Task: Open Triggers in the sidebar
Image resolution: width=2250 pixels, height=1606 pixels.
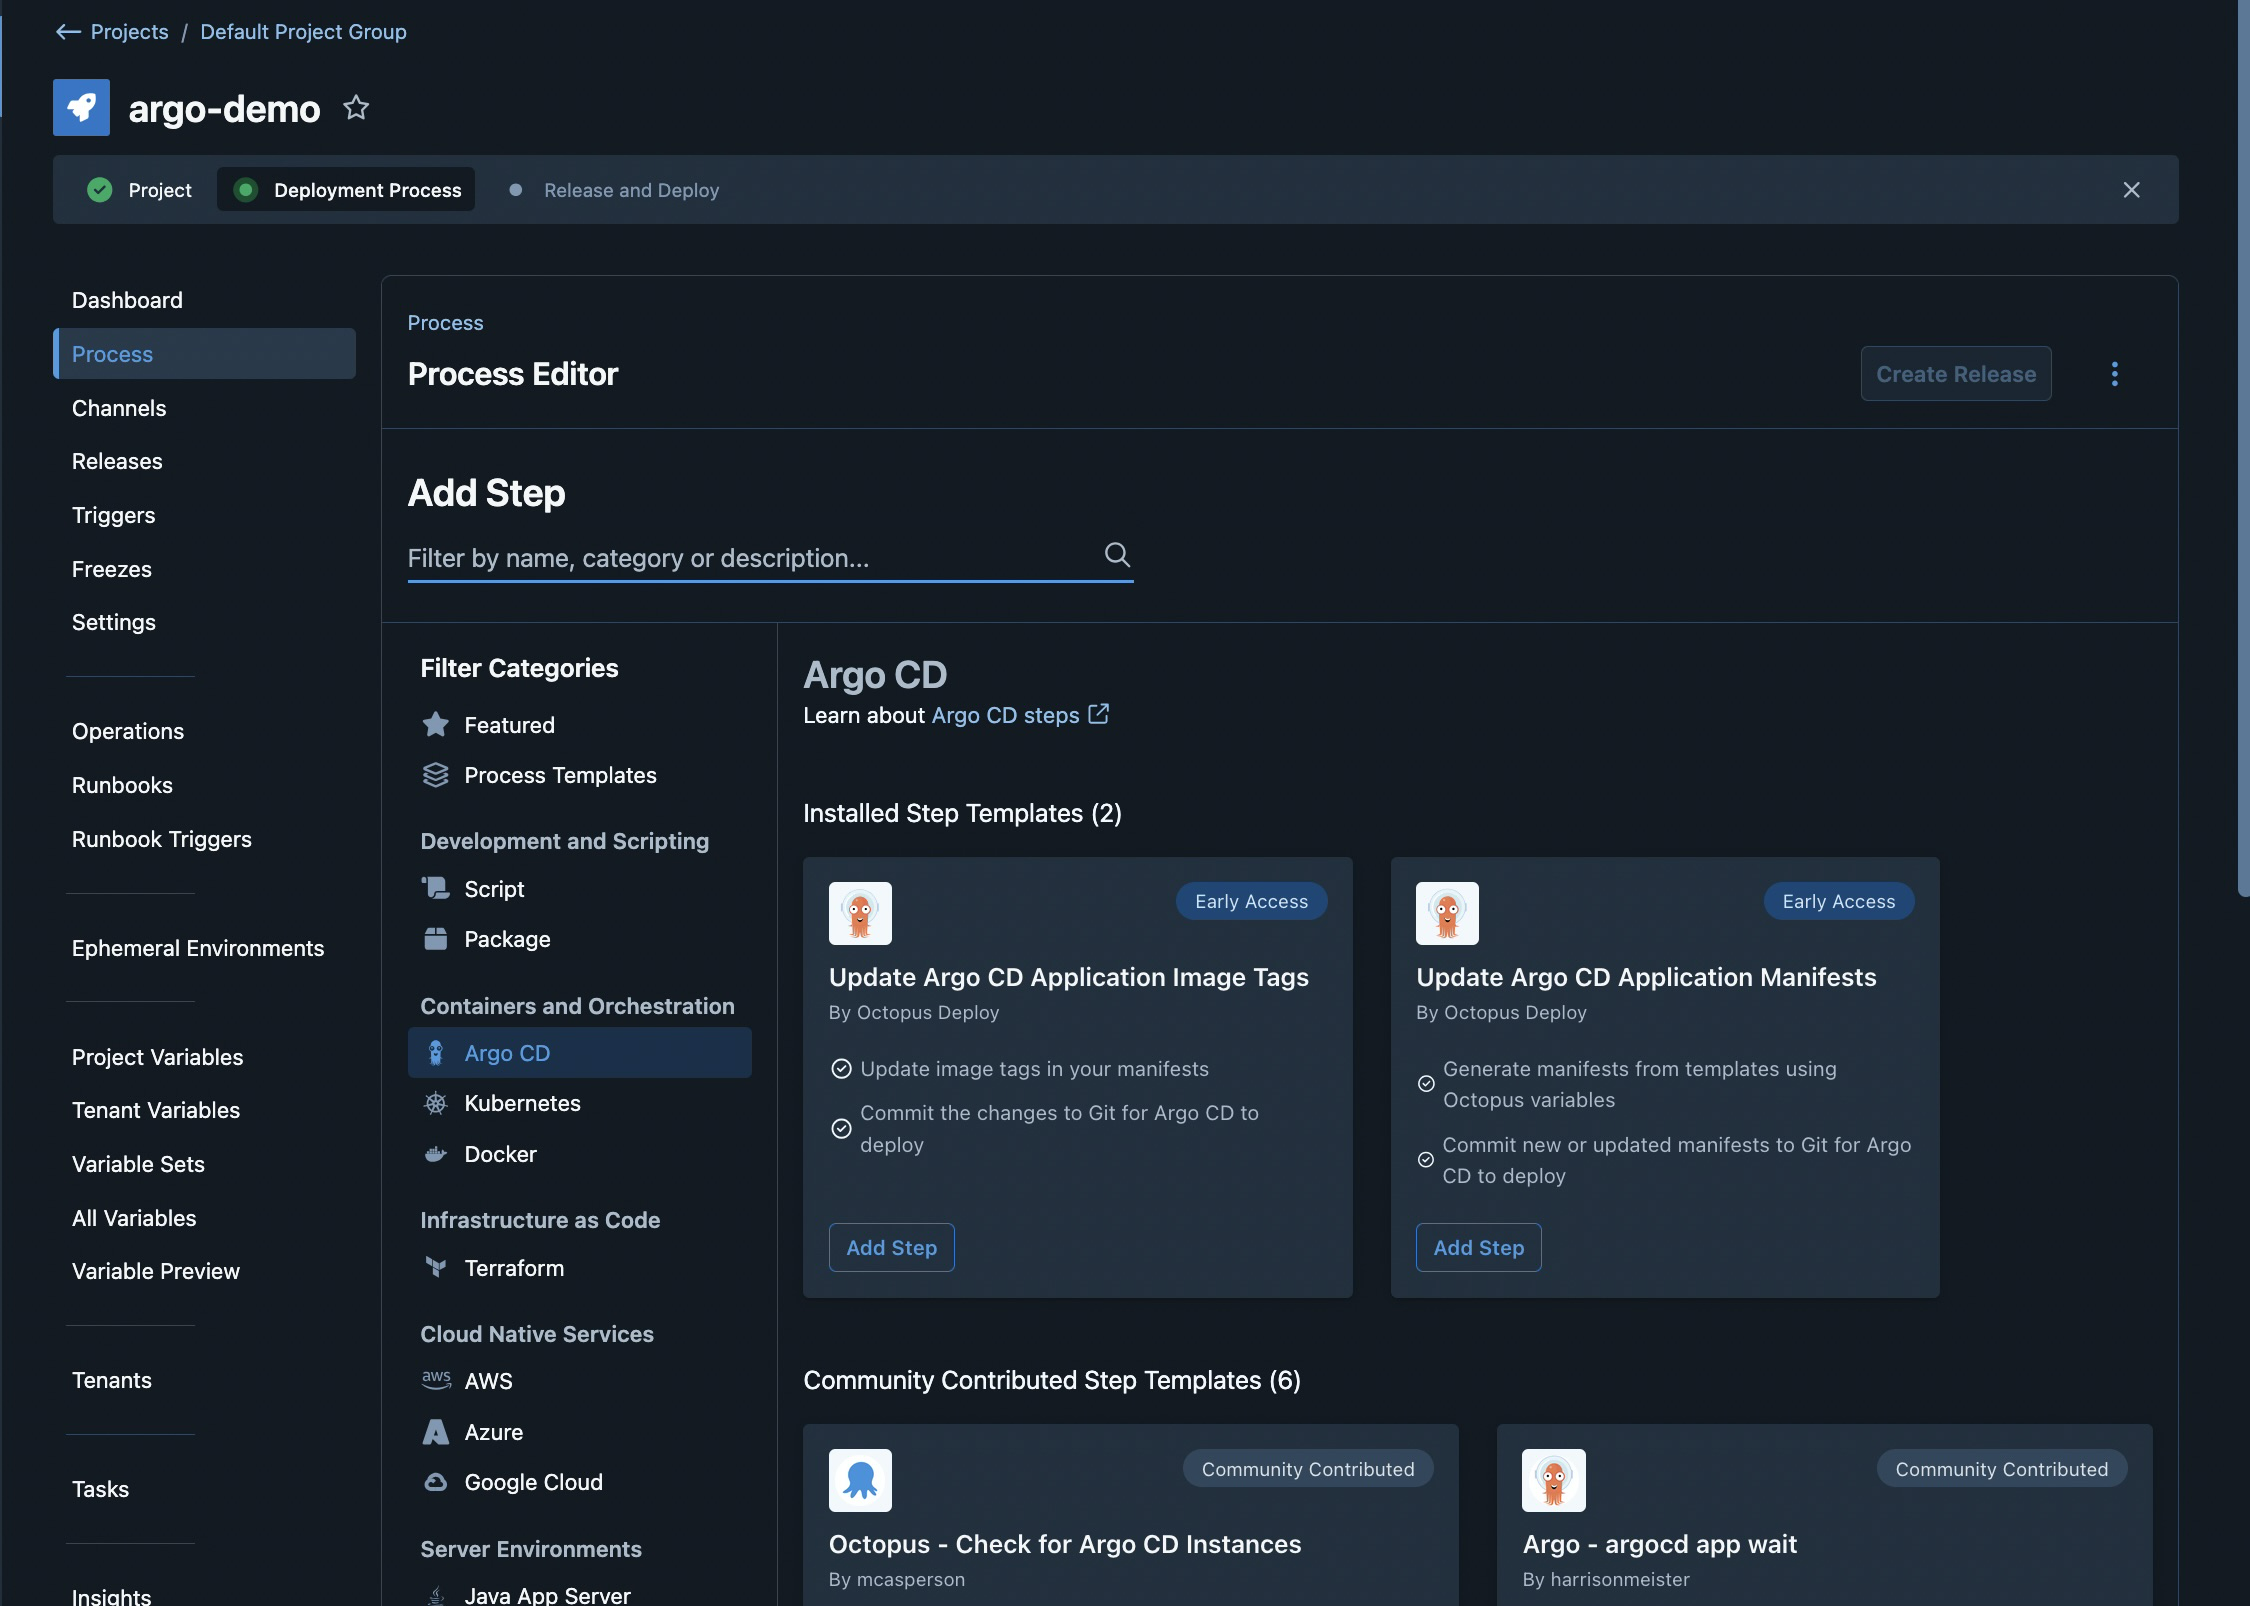Action: coord(114,515)
